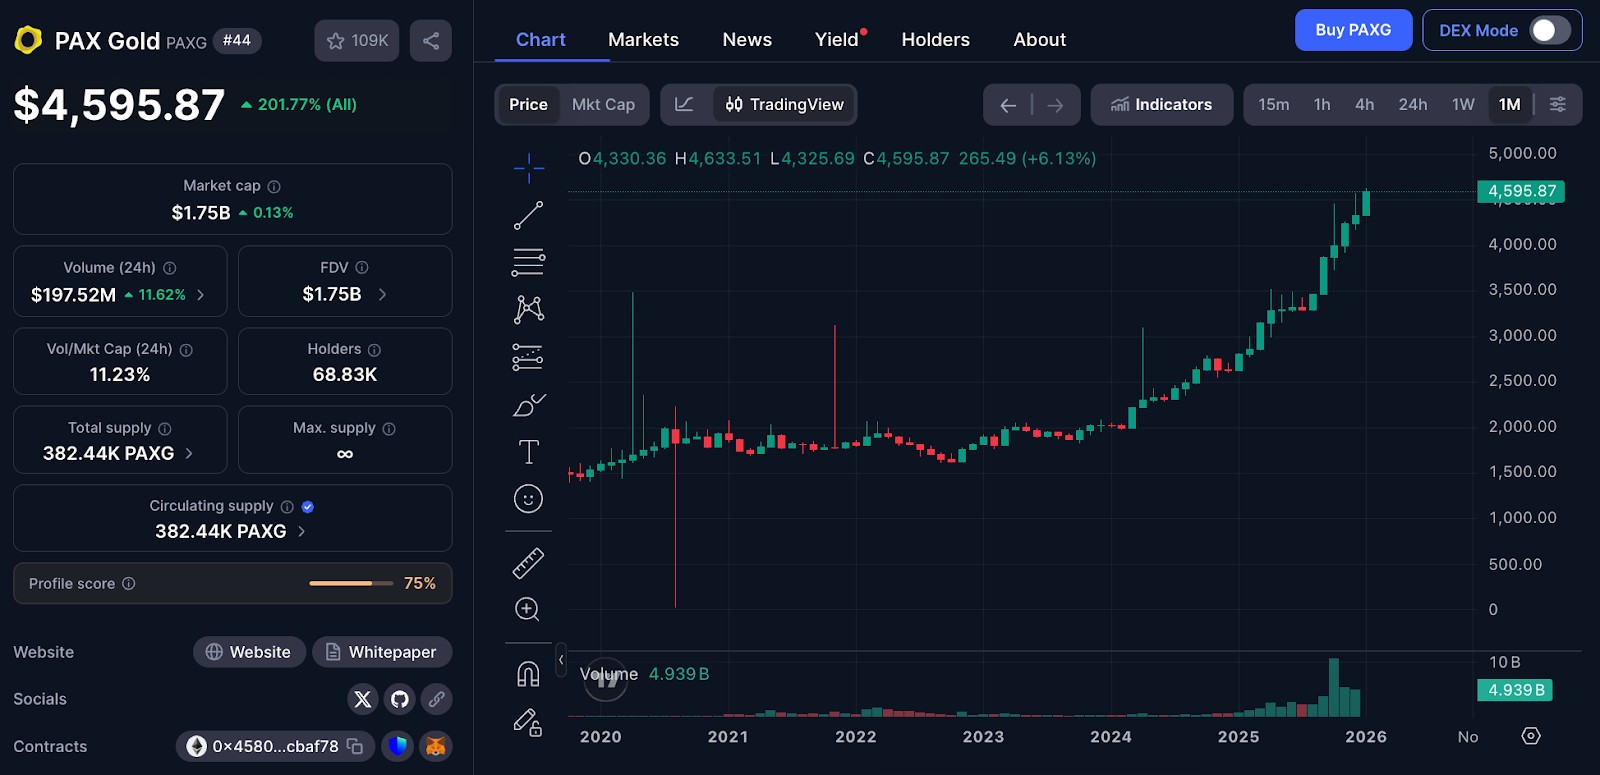Select the XABCD pattern tool

(x=528, y=309)
